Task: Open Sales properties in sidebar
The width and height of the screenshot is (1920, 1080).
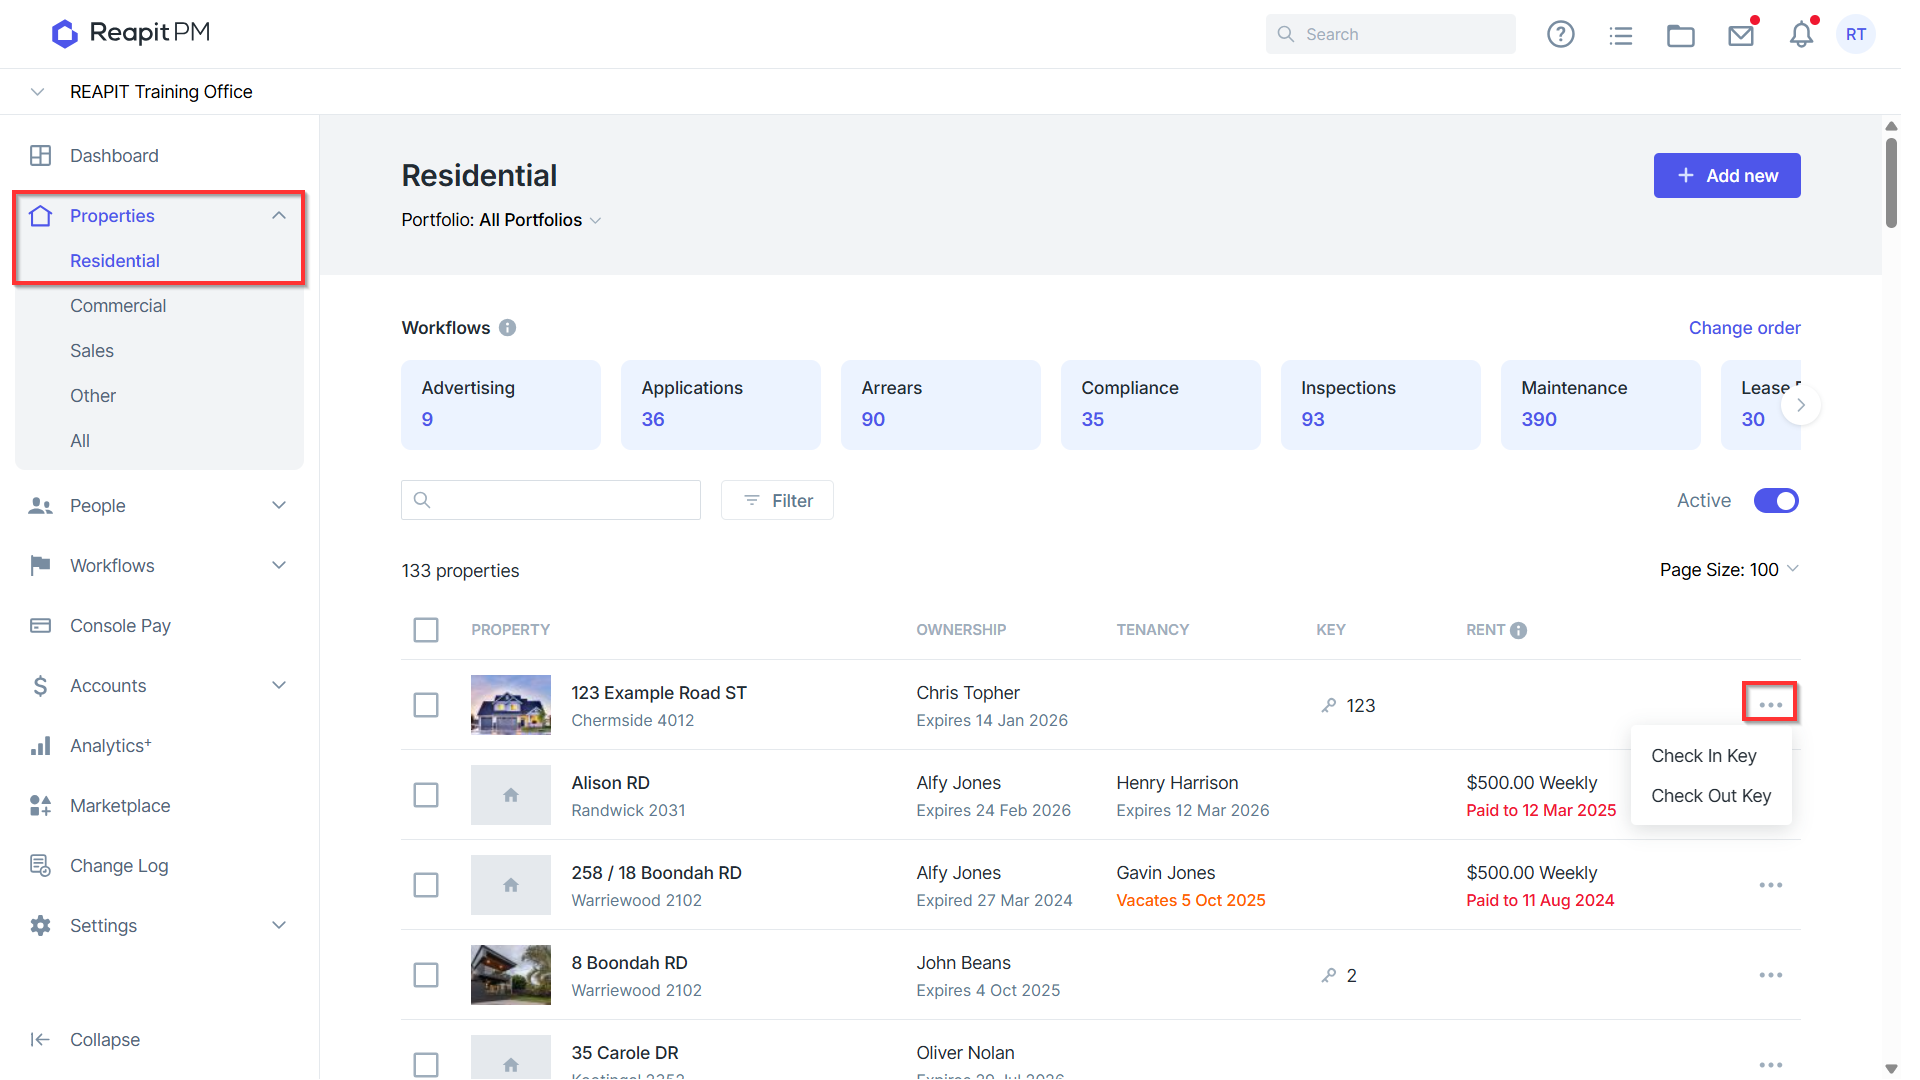Action: click(x=92, y=351)
